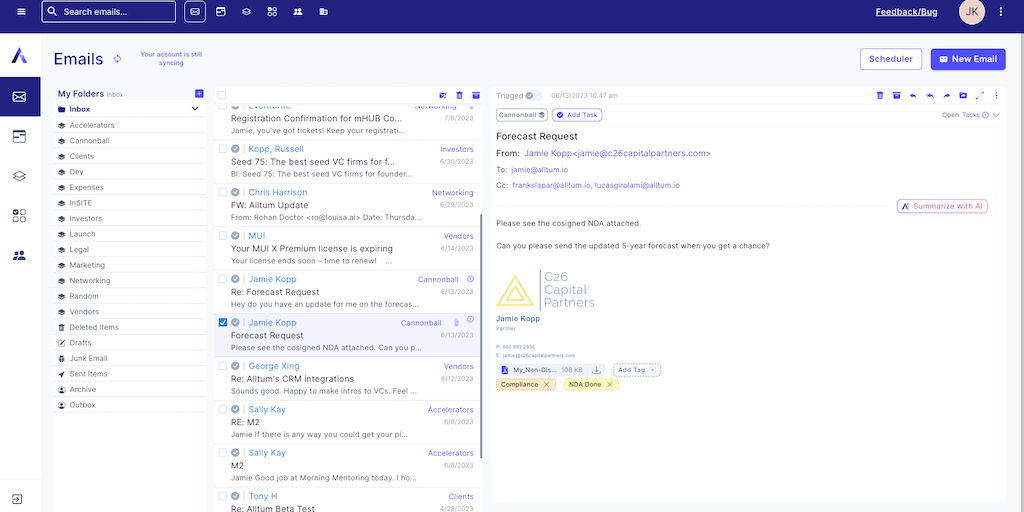Click the Search emails field

tap(108, 12)
